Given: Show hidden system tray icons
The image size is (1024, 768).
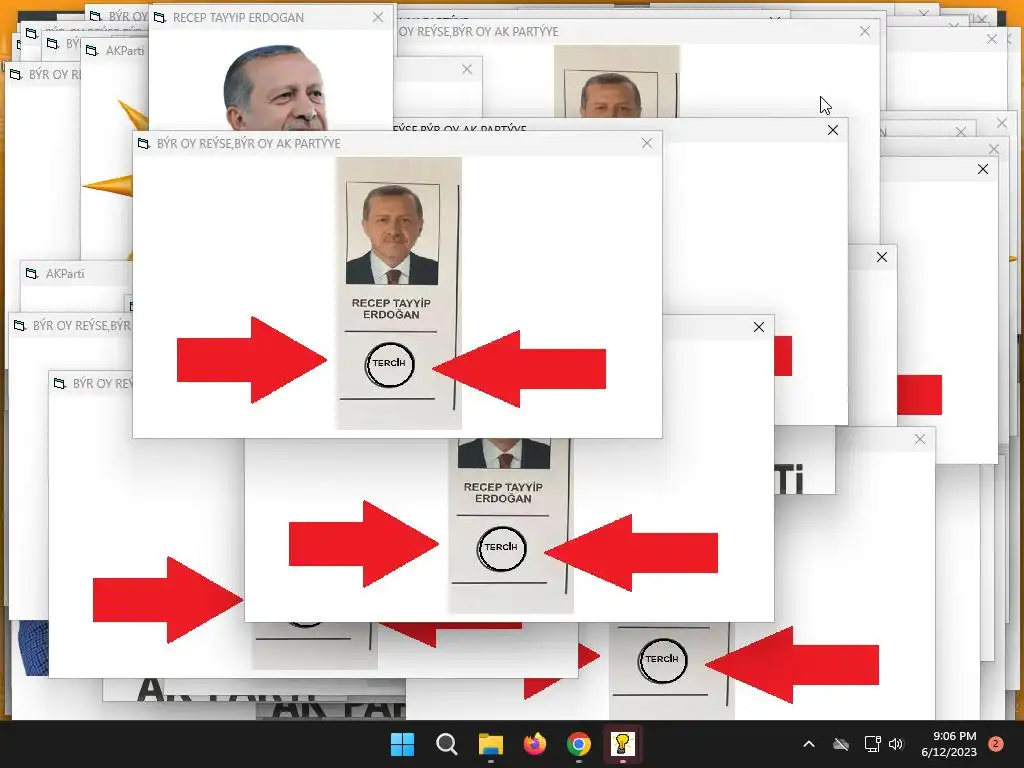Looking at the screenshot, I should pos(808,744).
